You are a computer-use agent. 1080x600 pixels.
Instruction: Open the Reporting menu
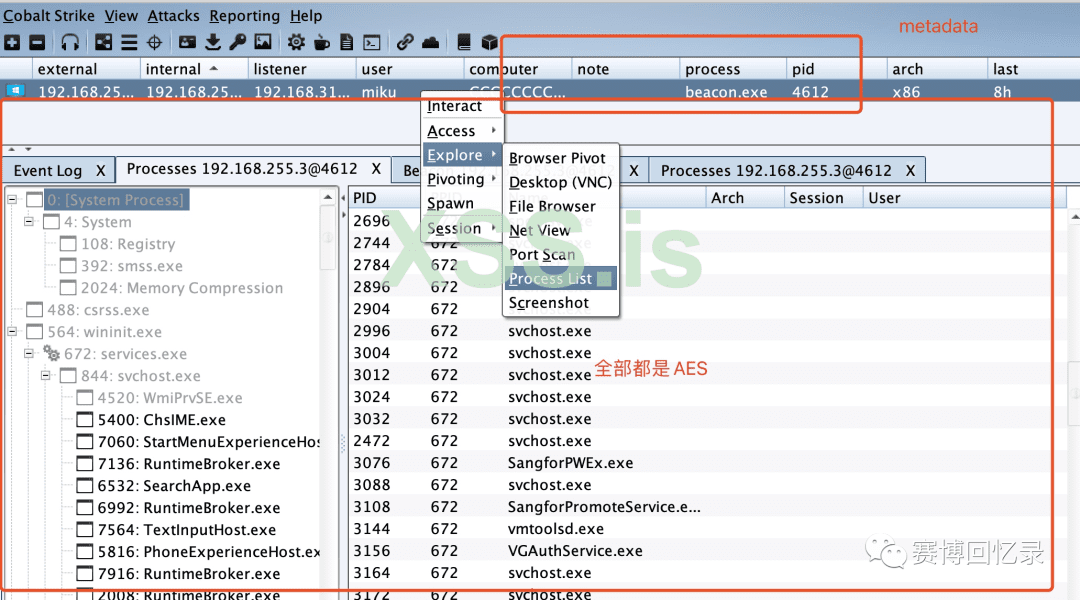tap(245, 15)
